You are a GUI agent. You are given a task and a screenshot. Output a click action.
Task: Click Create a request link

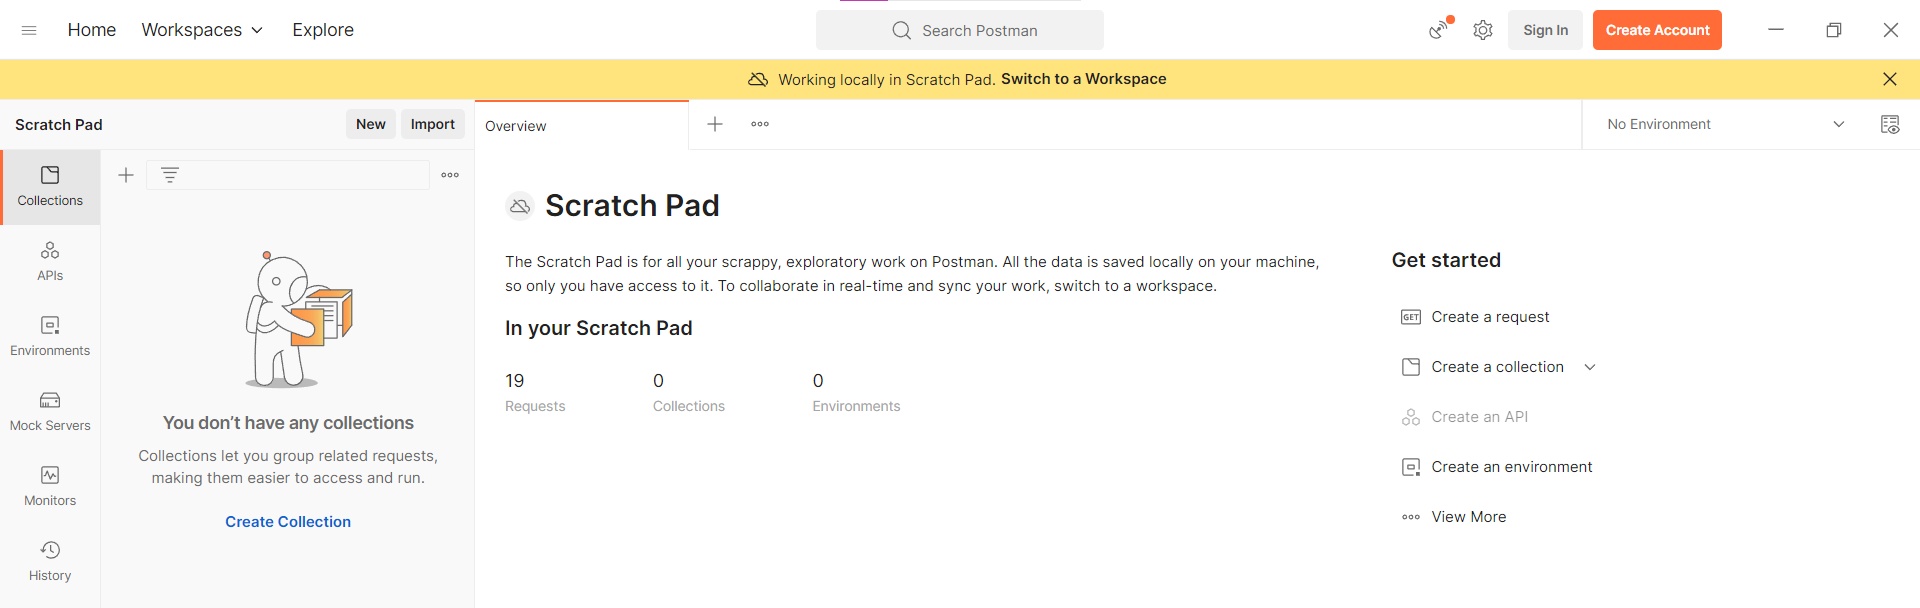(x=1490, y=317)
